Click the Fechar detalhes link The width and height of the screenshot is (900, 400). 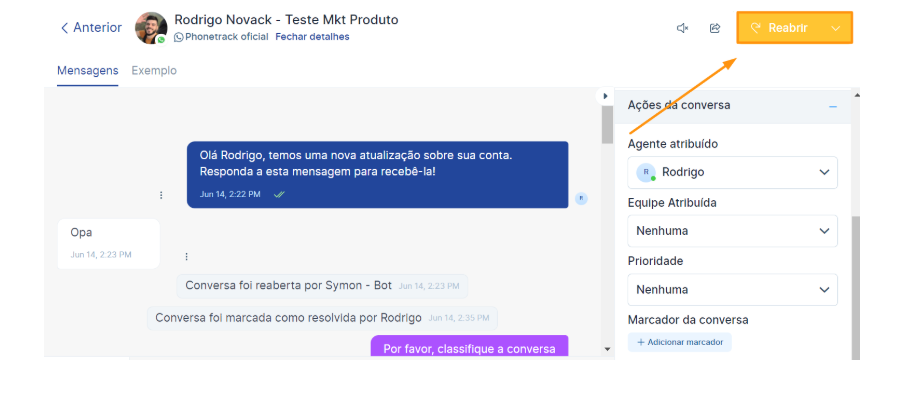click(313, 37)
